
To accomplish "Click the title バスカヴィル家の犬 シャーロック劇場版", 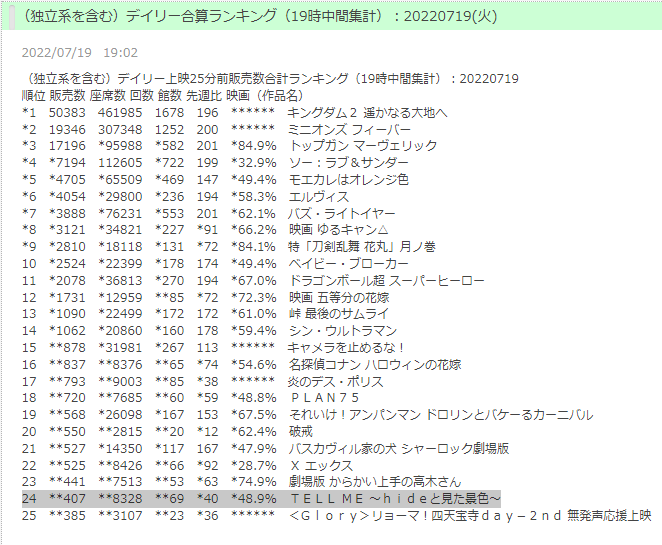I will point(399,448).
